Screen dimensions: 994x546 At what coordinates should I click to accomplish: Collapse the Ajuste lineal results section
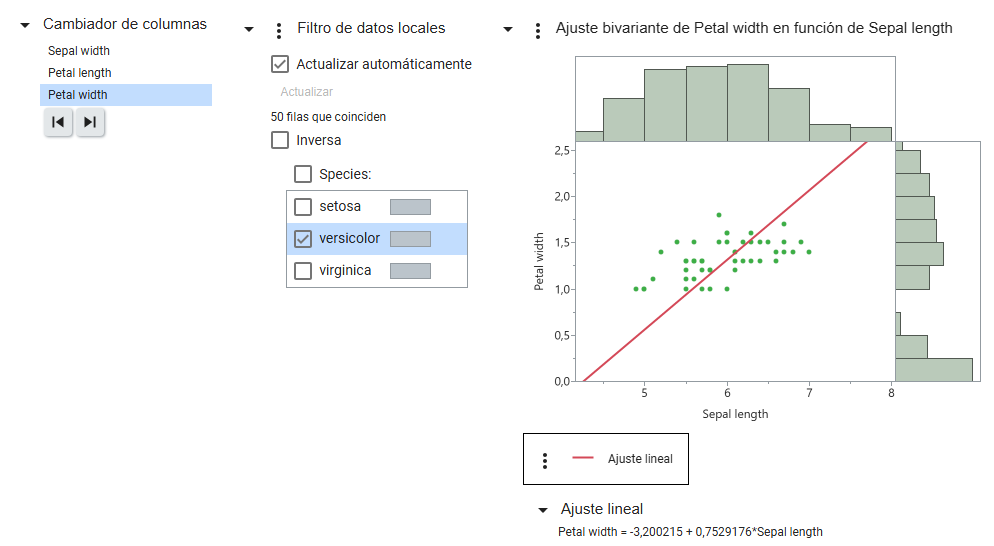[543, 510]
